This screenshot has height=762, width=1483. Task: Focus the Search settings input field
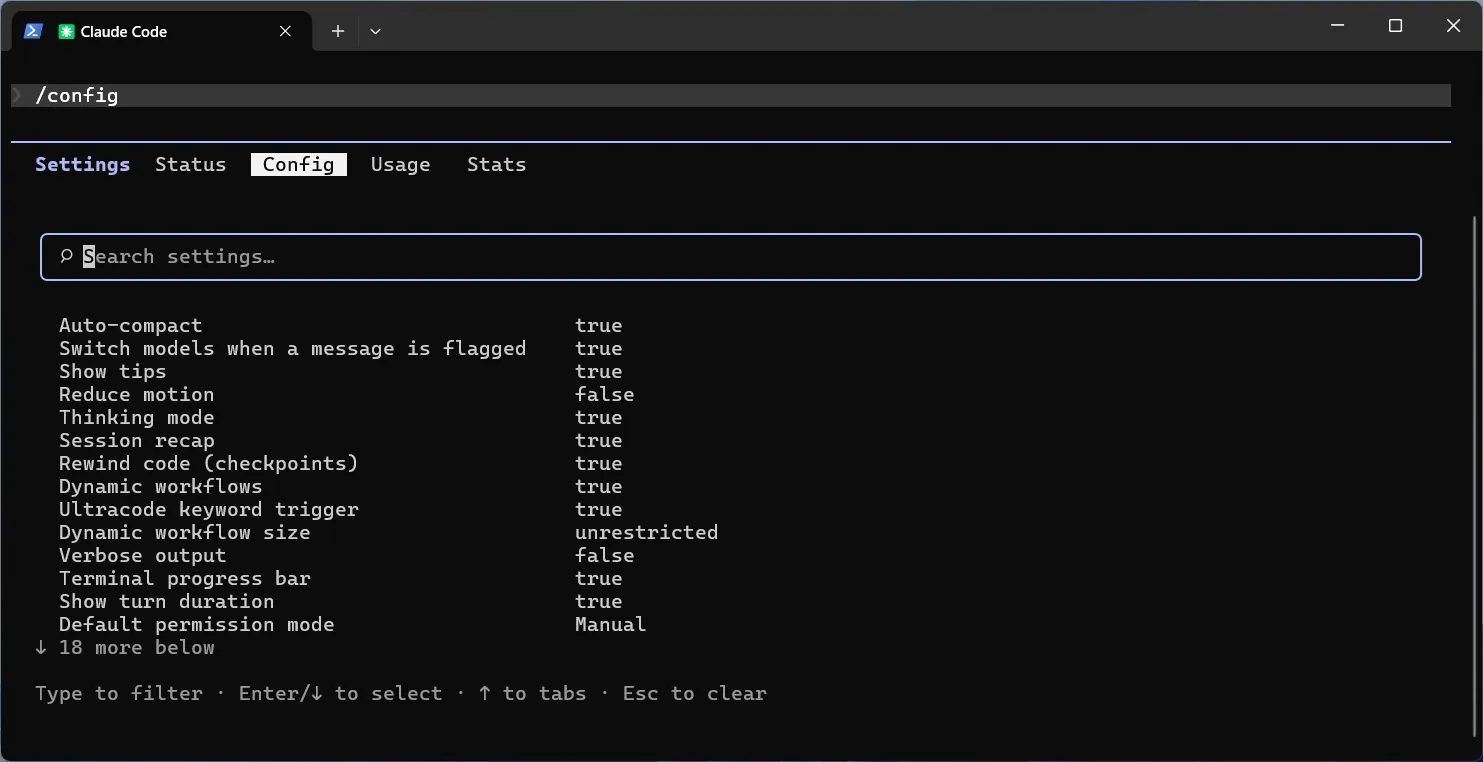click(731, 257)
